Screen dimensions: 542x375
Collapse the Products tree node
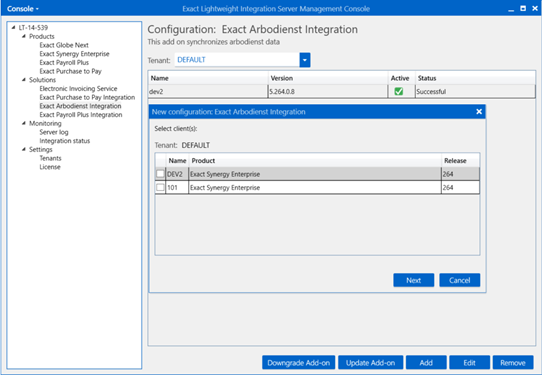tap(24, 36)
